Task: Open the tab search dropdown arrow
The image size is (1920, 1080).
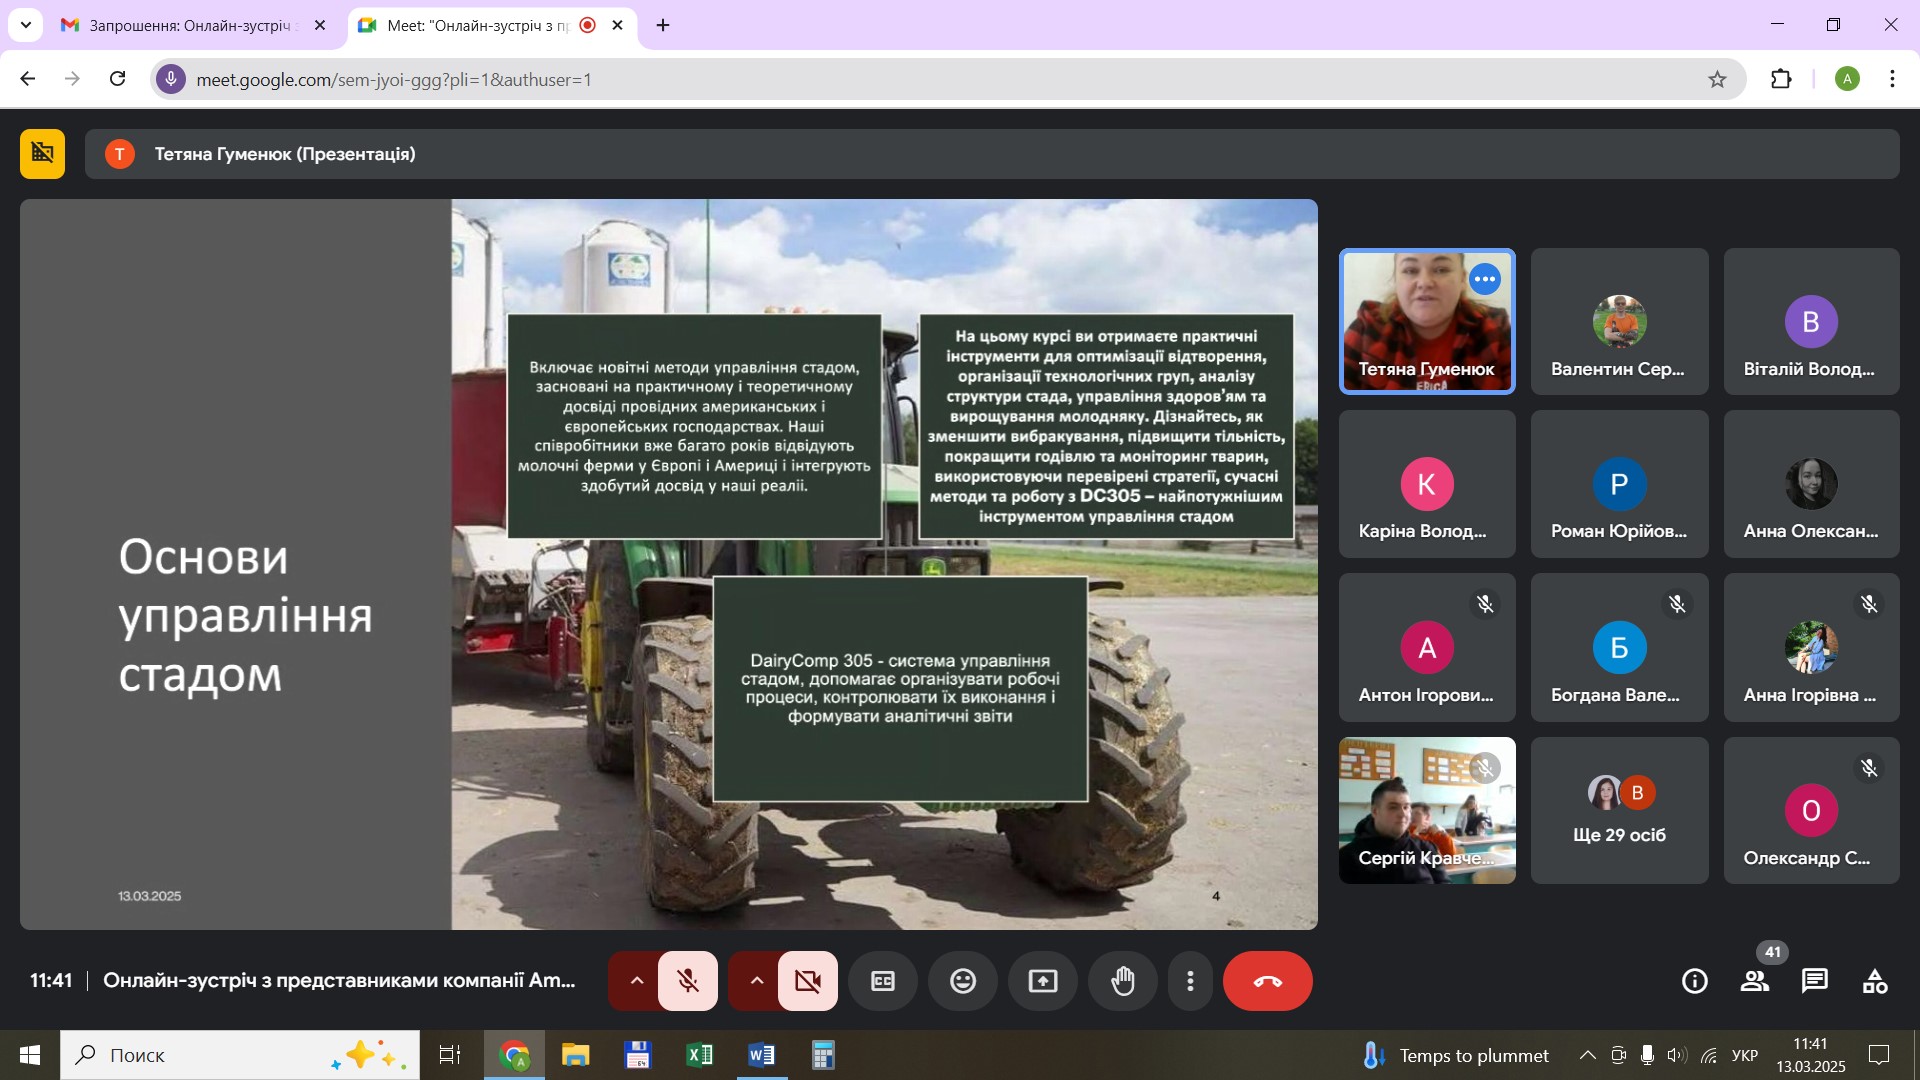Action: tap(25, 25)
